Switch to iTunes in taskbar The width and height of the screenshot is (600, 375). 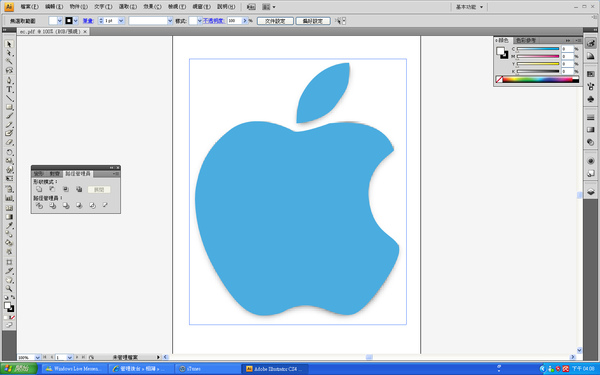tap(207, 368)
